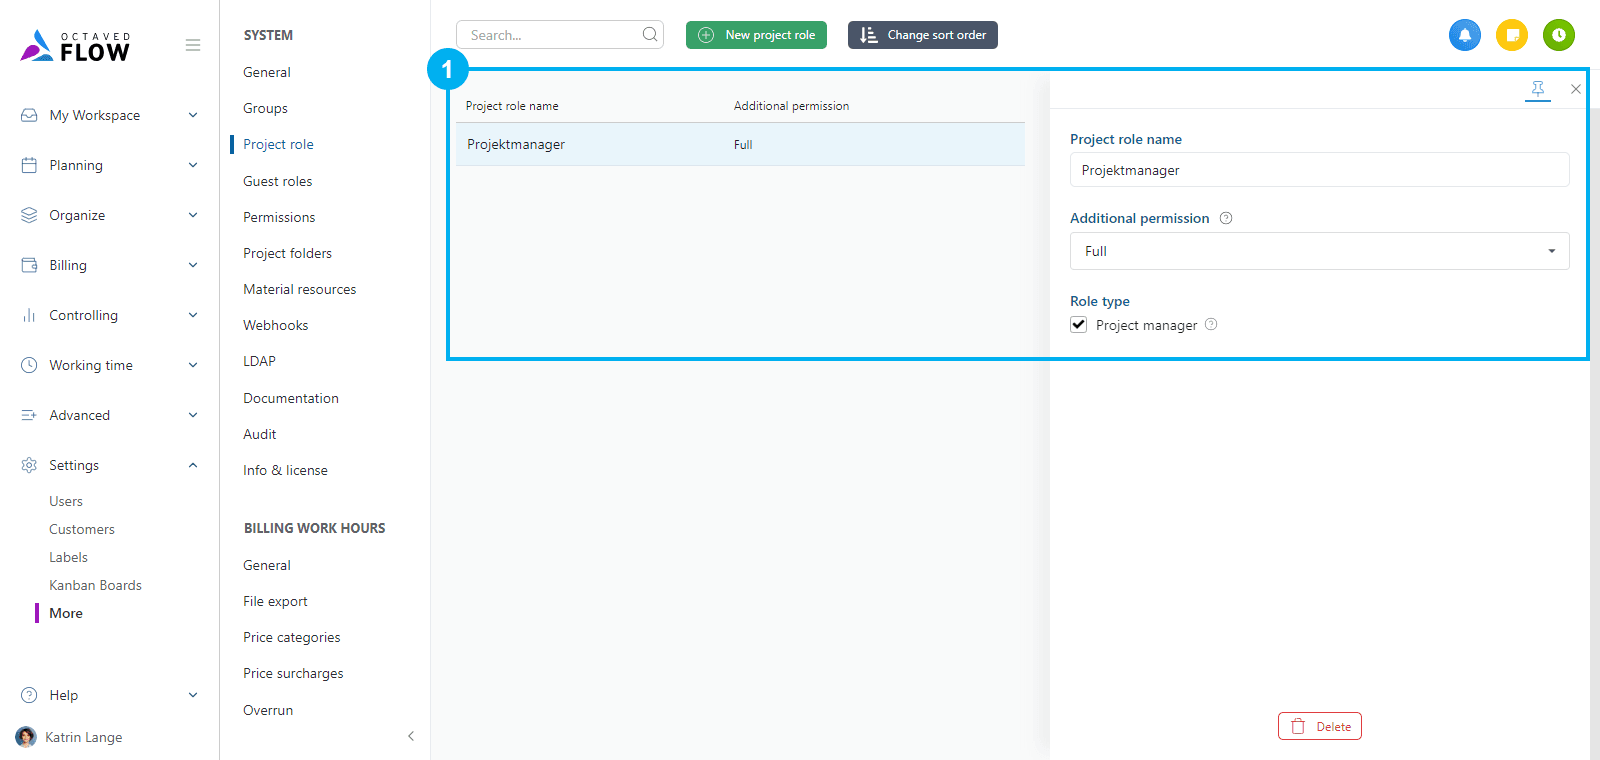Click the green clock time tracking icon
This screenshot has width=1600, height=760.
pos(1558,35)
